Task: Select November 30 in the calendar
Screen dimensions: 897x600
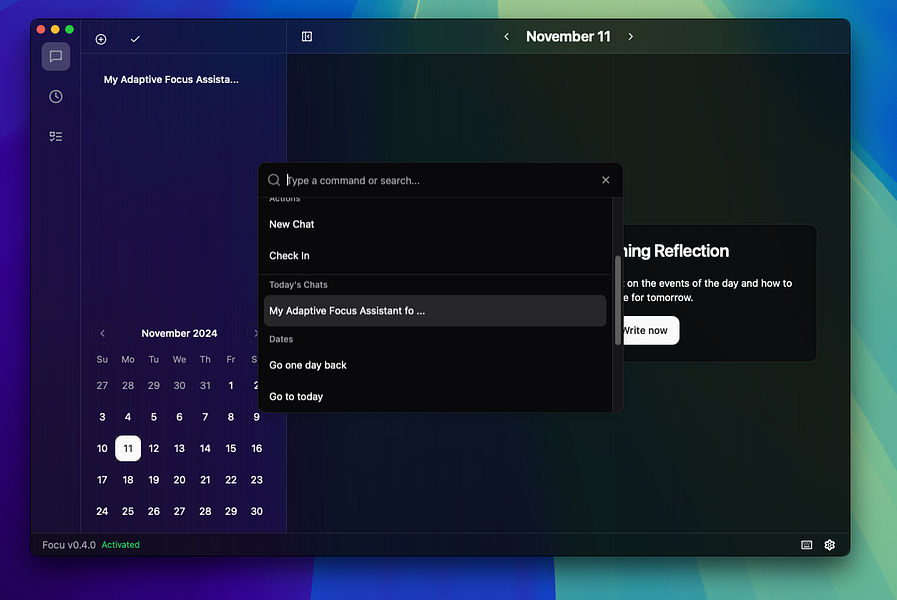Action: pyautogui.click(x=256, y=511)
